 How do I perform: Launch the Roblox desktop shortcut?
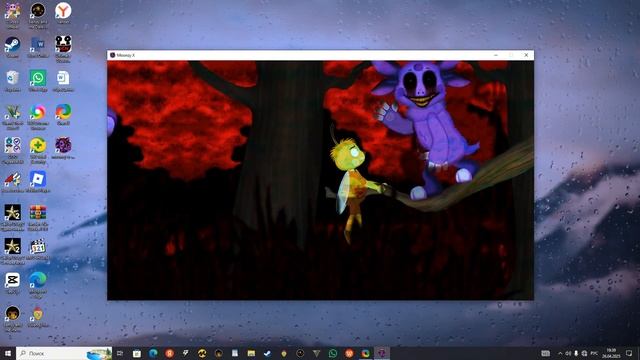click(x=38, y=179)
